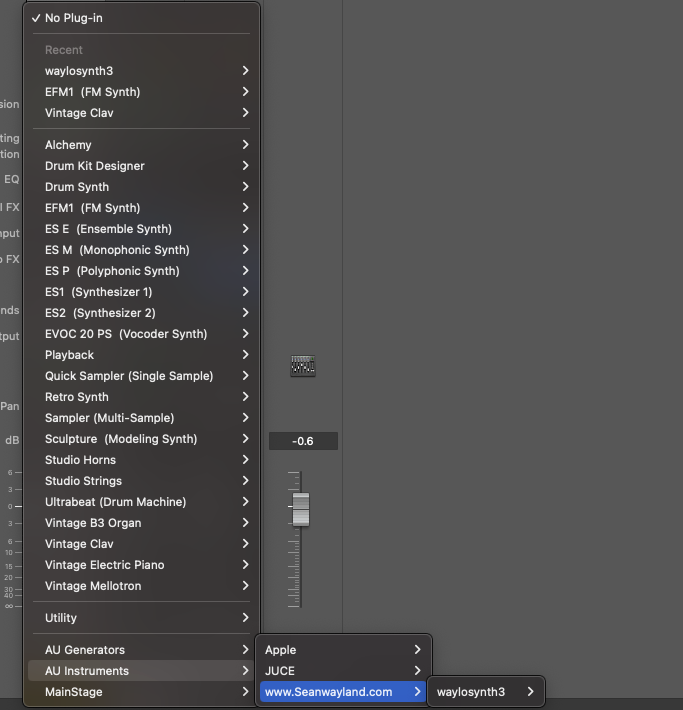Image resolution: width=683 pixels, height=710 pixels.
Task: Pick ES E (Ensemble Synth)
Action: pos(141,229)
